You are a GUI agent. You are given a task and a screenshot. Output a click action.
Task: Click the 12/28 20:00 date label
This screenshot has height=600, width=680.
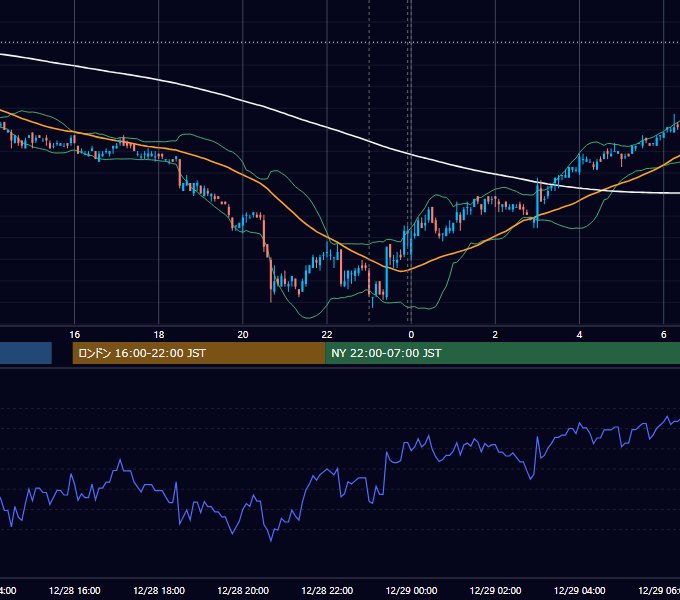243,590
